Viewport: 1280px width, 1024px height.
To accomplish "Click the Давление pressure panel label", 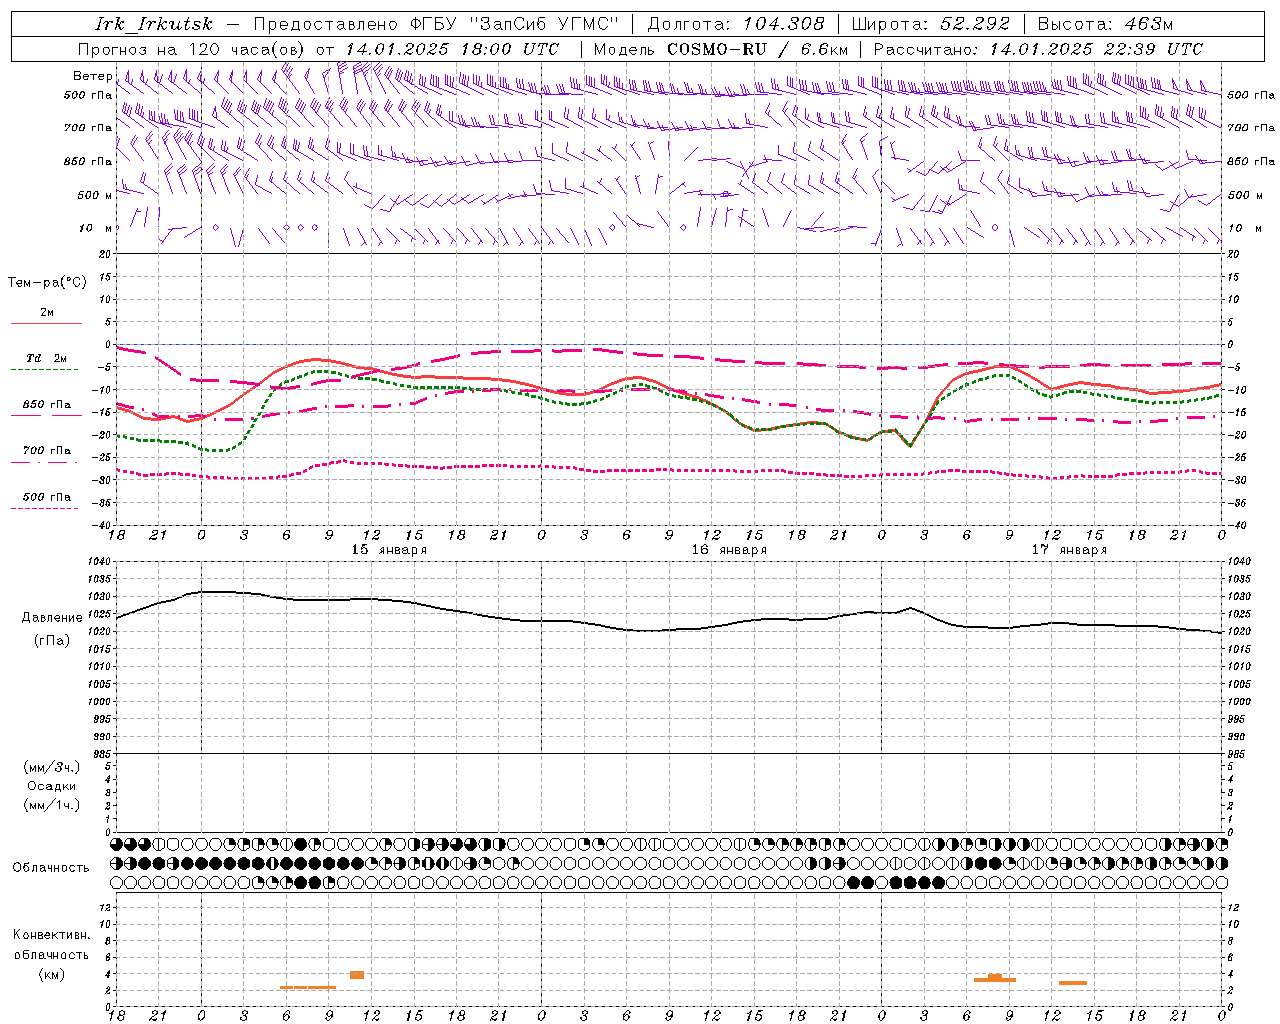I will (52, 618).
